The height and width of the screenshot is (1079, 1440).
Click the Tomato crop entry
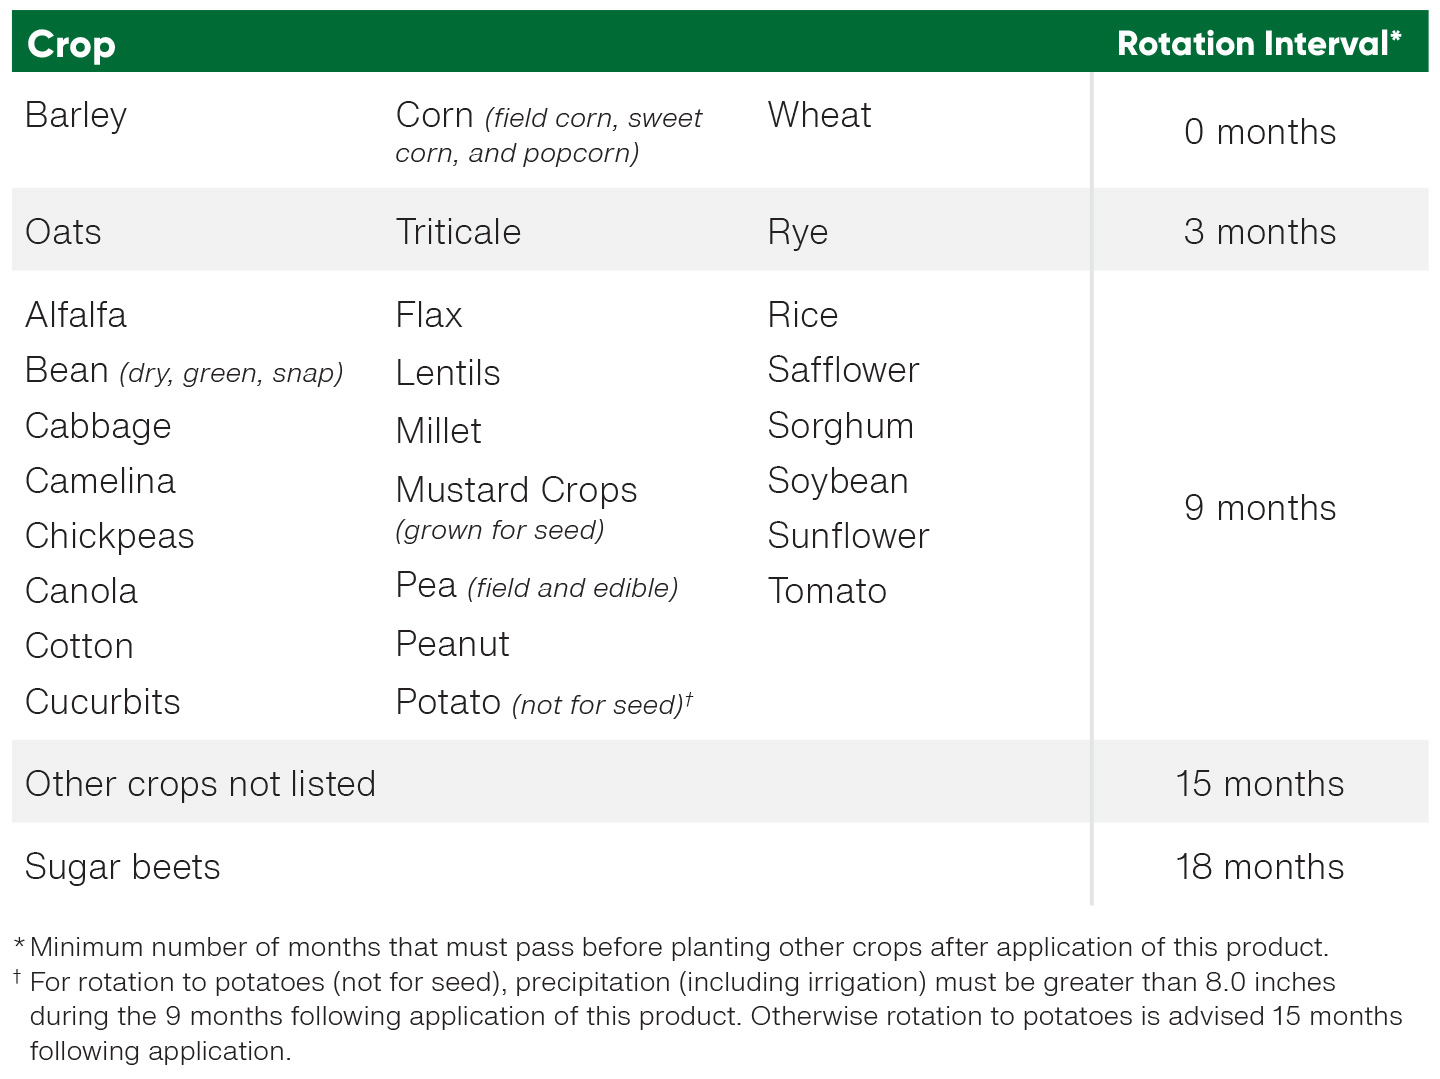[x=827, y=591]
